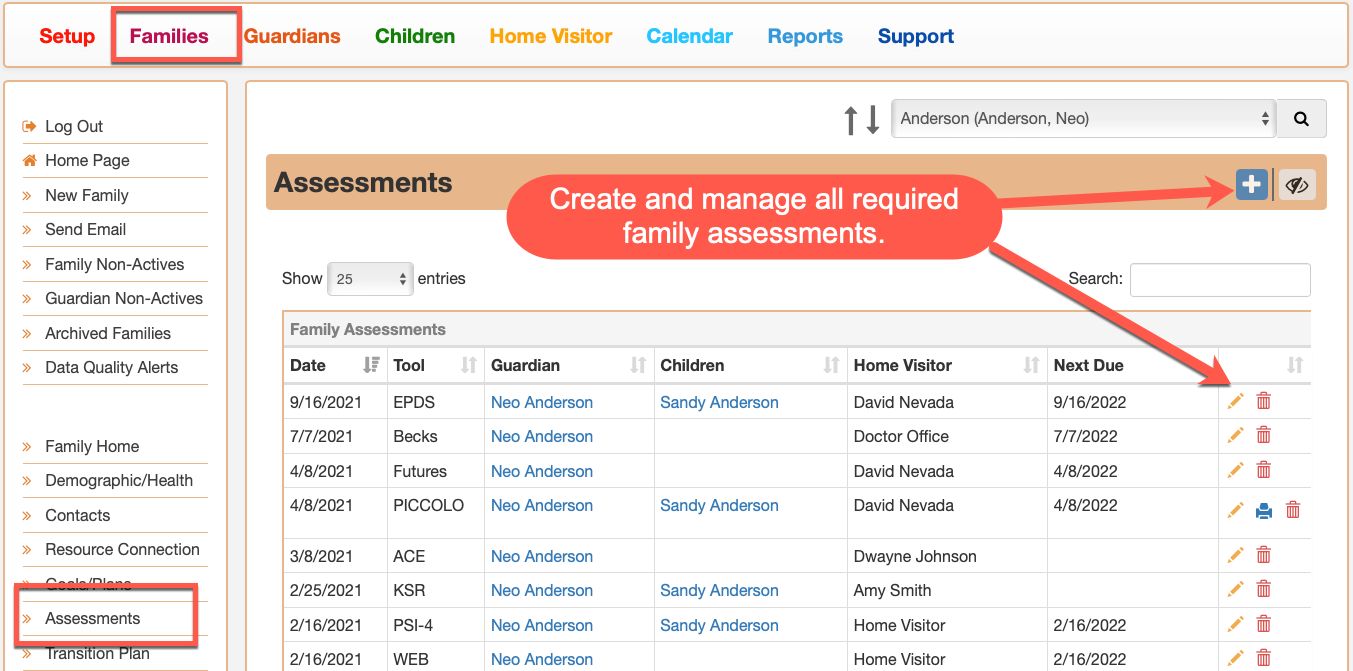Open Resource Connection in the sidebar
The image size is (1353, 671).
coord(122,549)
